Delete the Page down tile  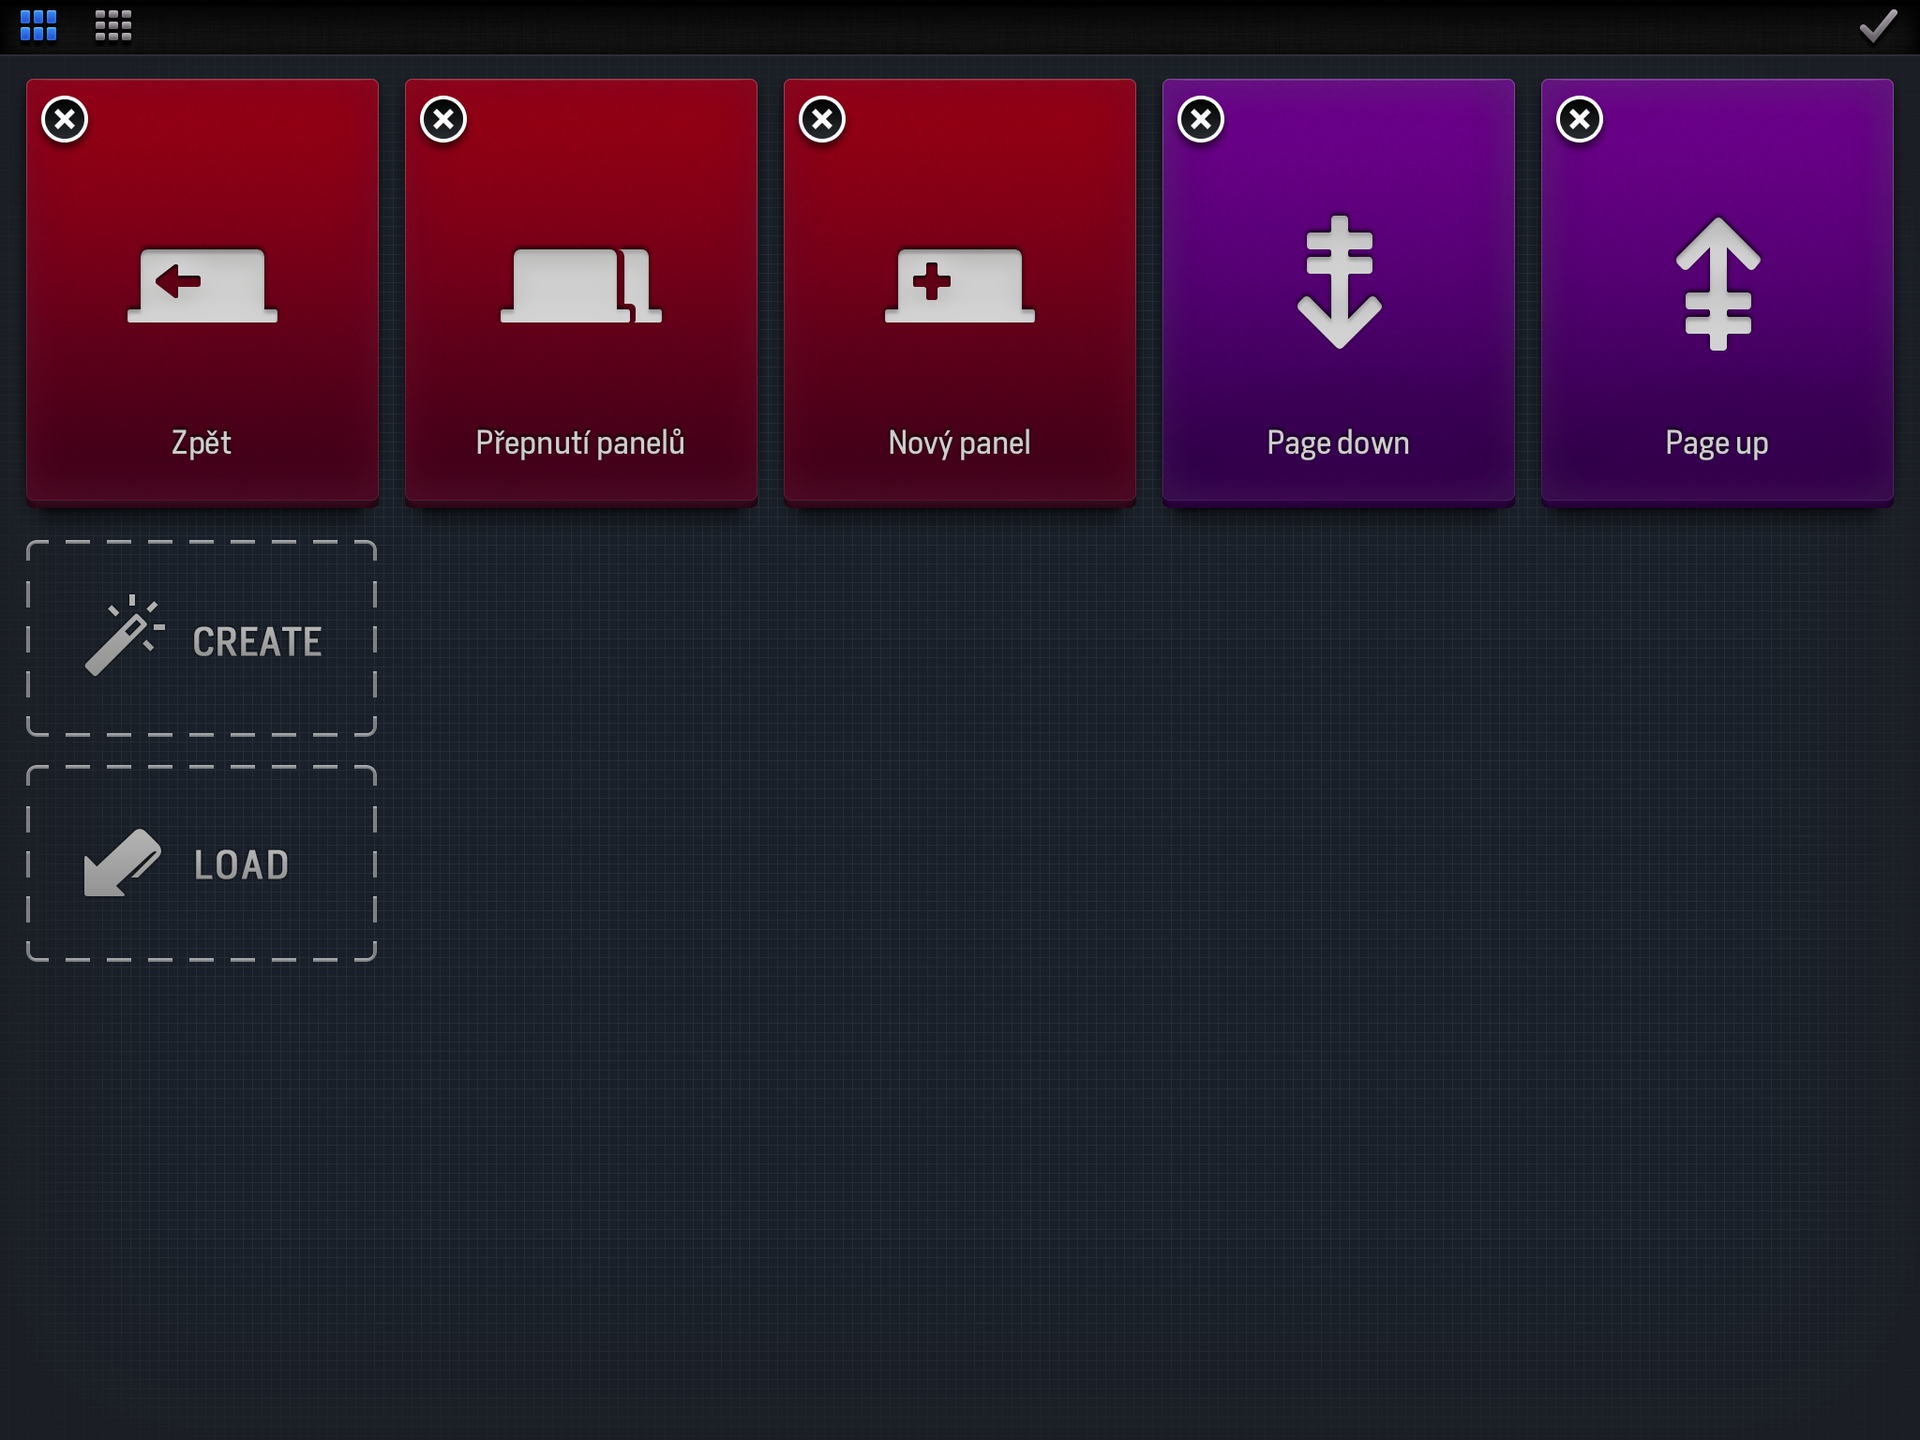coord(1200,119)
